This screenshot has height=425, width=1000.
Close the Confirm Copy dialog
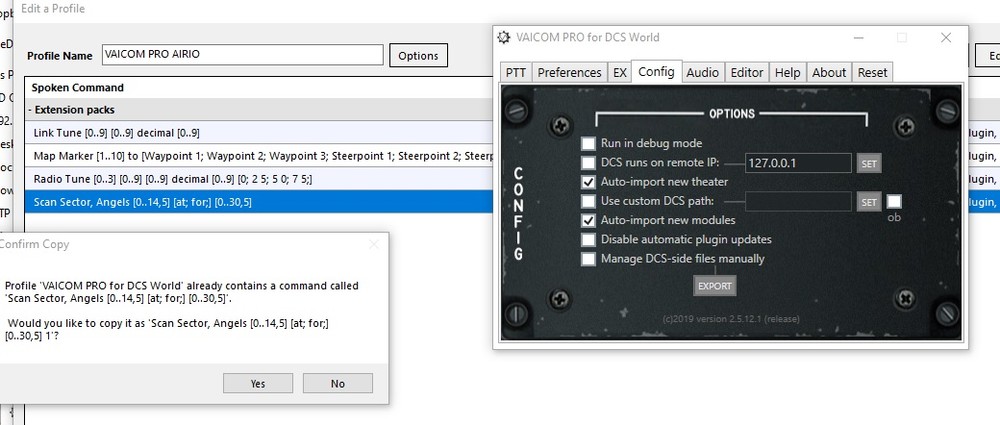click(x=374, y=244)
